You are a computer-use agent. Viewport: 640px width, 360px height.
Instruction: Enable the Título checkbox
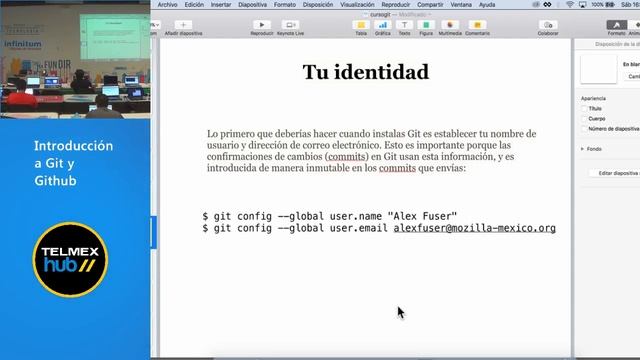coord(584,109)
